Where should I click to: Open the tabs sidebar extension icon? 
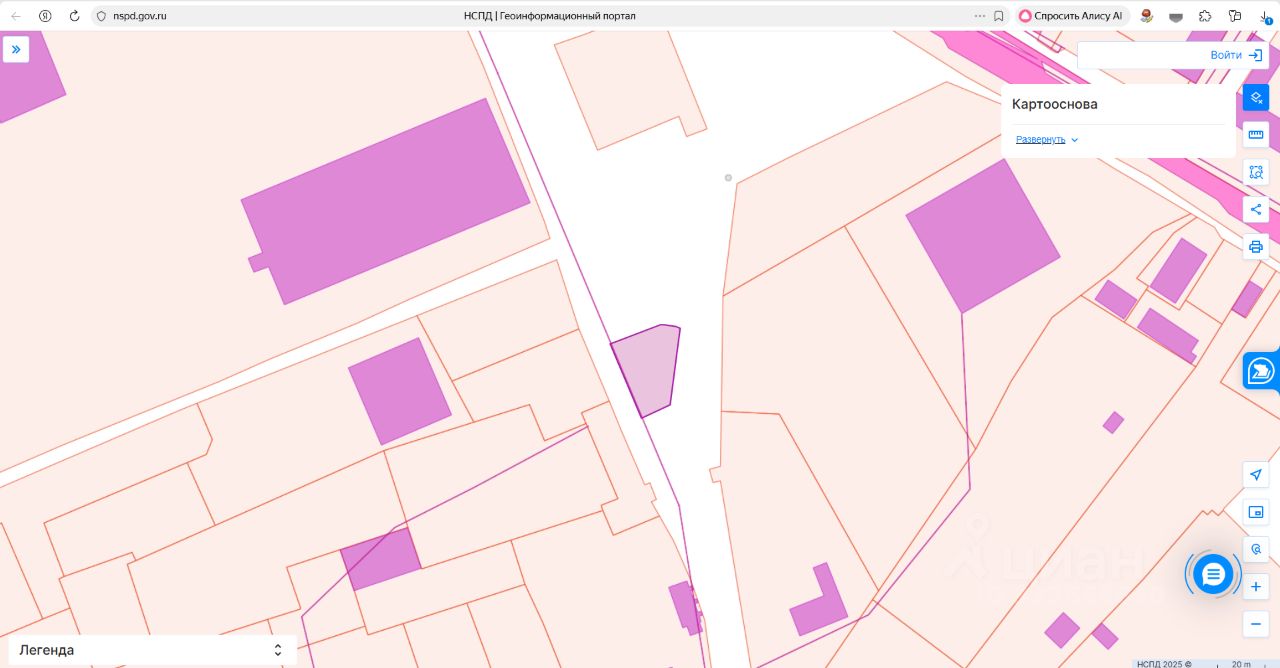point(1235,16)
